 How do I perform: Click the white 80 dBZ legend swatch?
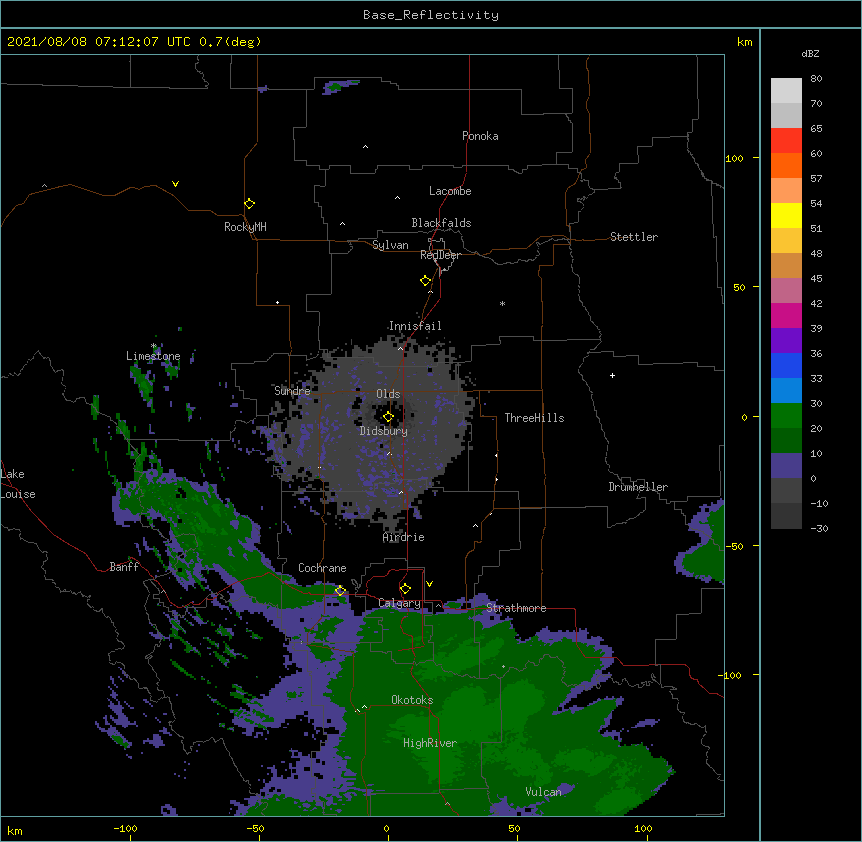786,90
